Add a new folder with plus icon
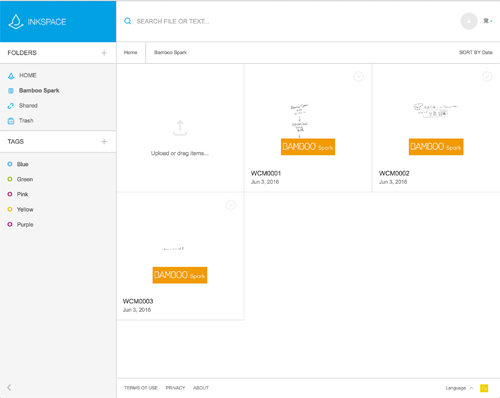Viewport: 500px width, 398px height. (x=104, y=53)
